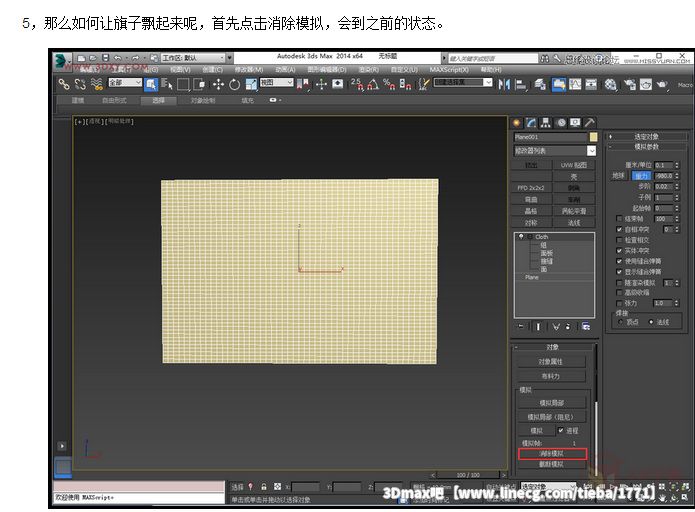Click the Unlink Selection broken chain icon

point(80,84)
